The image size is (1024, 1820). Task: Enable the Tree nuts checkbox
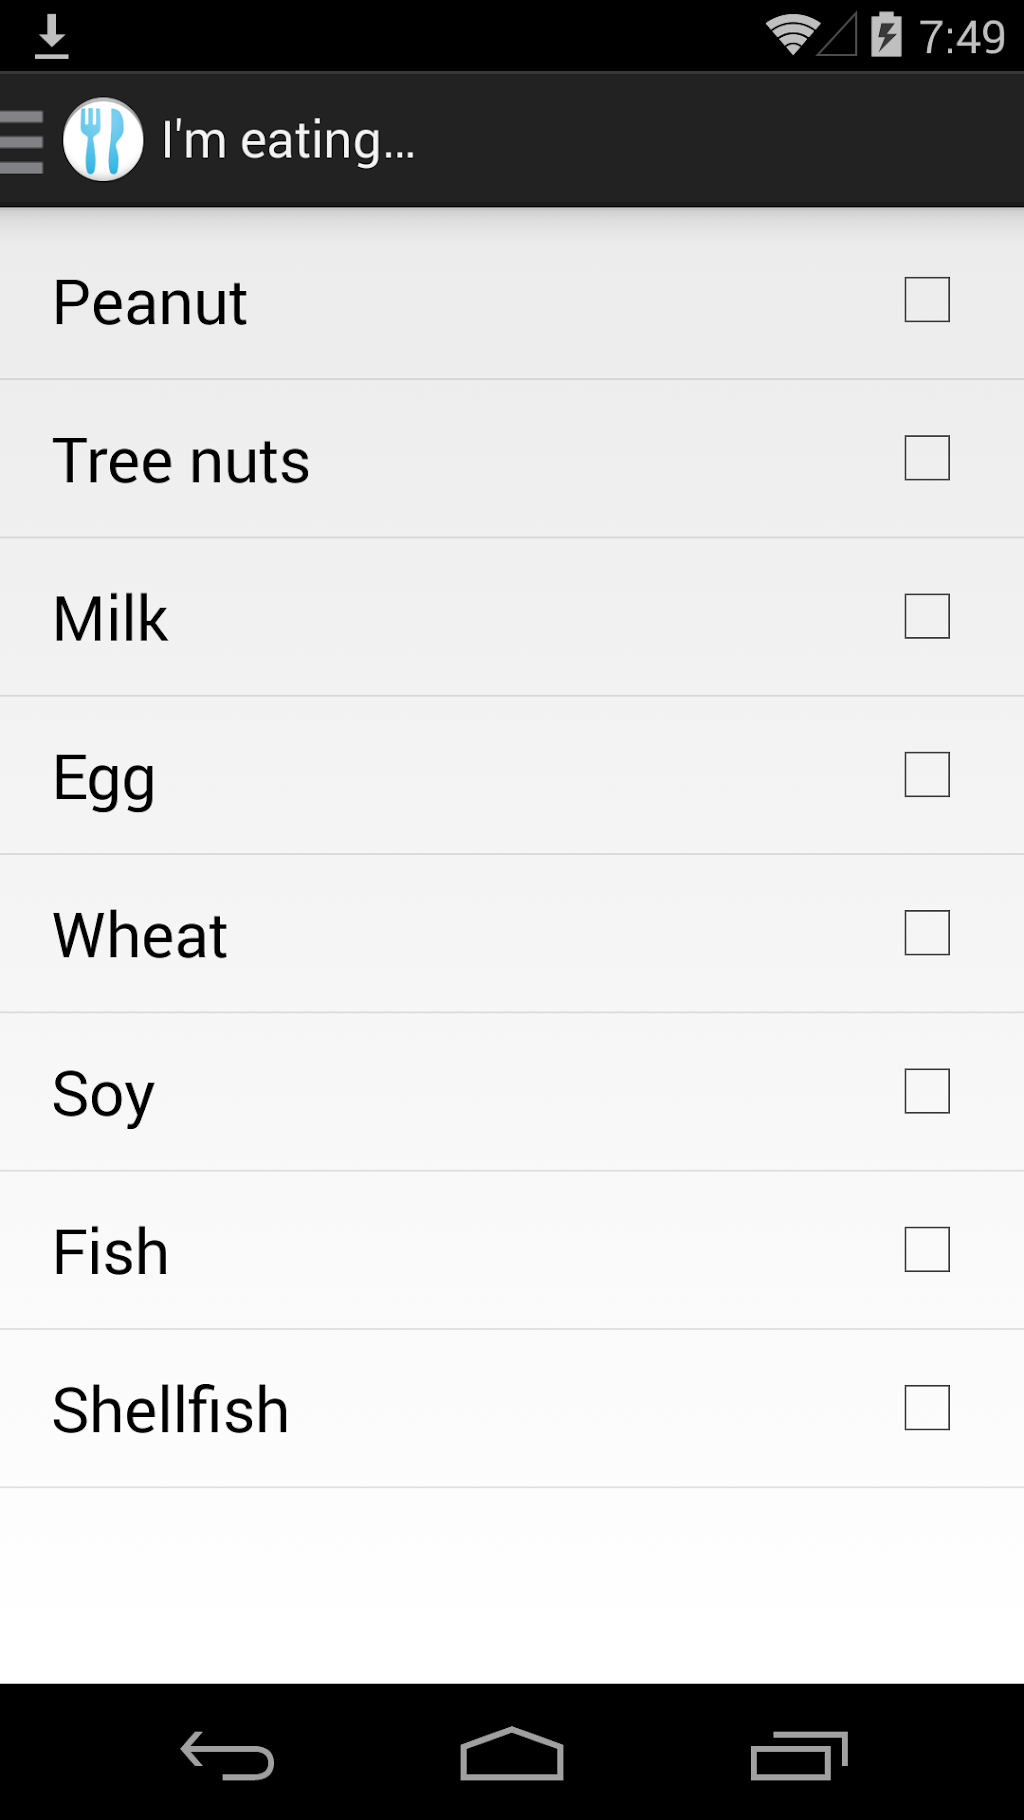(x=926, y=458)
